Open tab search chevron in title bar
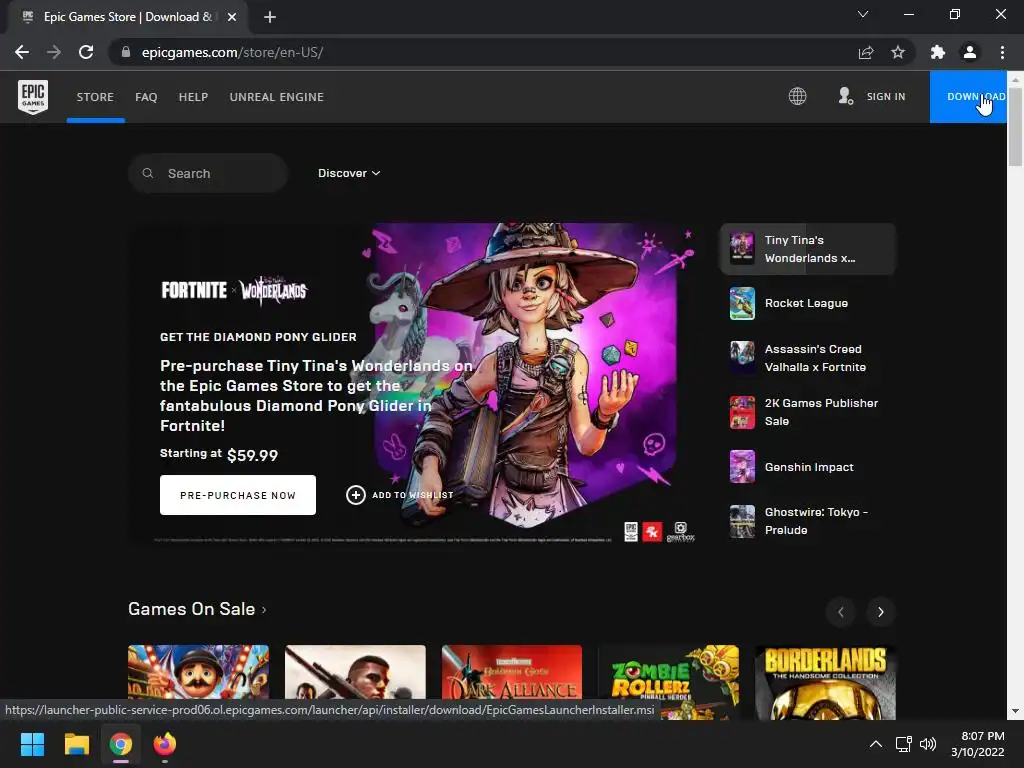The width and height of the screenshot is (1024, 768). (863, 14)
